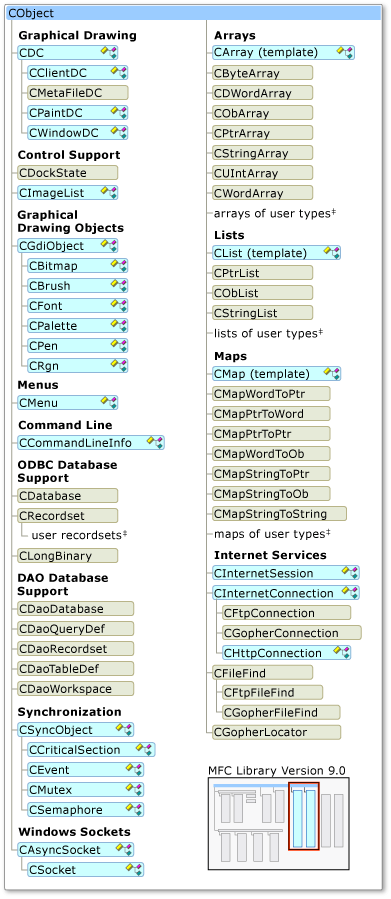The image size is (391, 899).
Task: Open the CPtrList class box
Action: [263, 272]
